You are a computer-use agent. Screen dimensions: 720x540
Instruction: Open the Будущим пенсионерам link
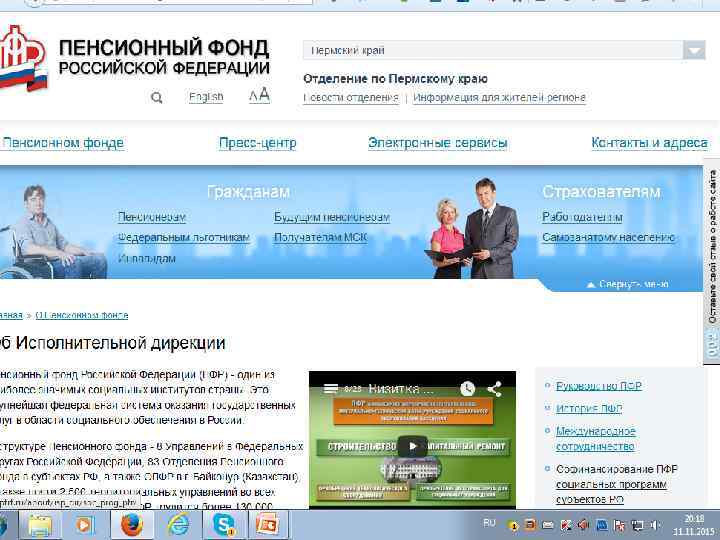tap(332, 217)
